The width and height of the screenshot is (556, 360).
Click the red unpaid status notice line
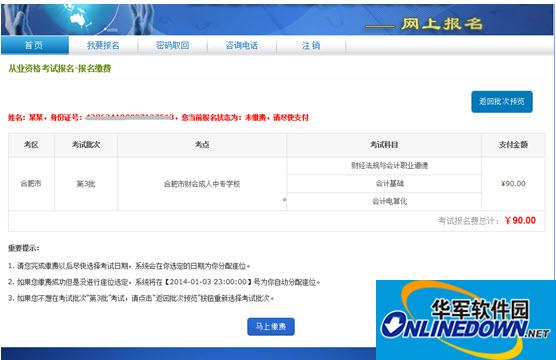(159, 117)
